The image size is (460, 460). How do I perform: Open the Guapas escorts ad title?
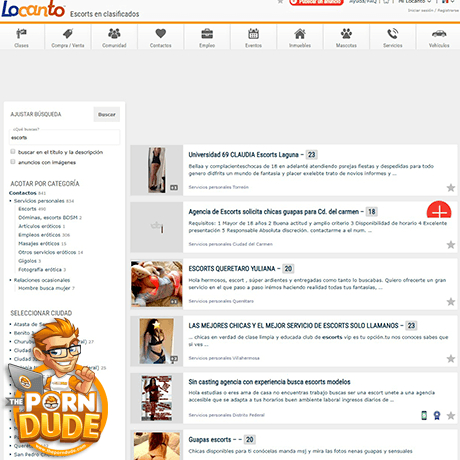point(210,440)
